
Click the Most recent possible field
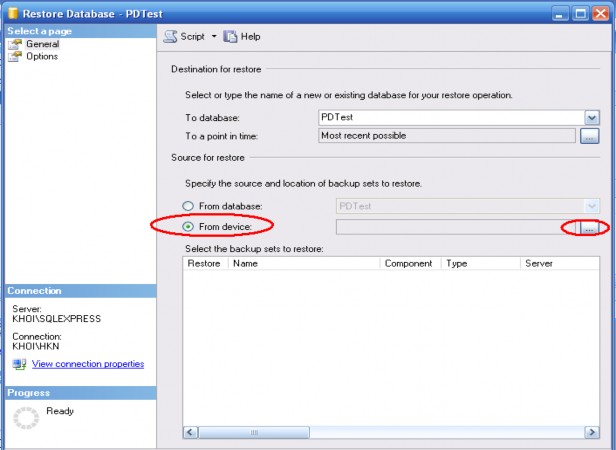coord(447,136)
